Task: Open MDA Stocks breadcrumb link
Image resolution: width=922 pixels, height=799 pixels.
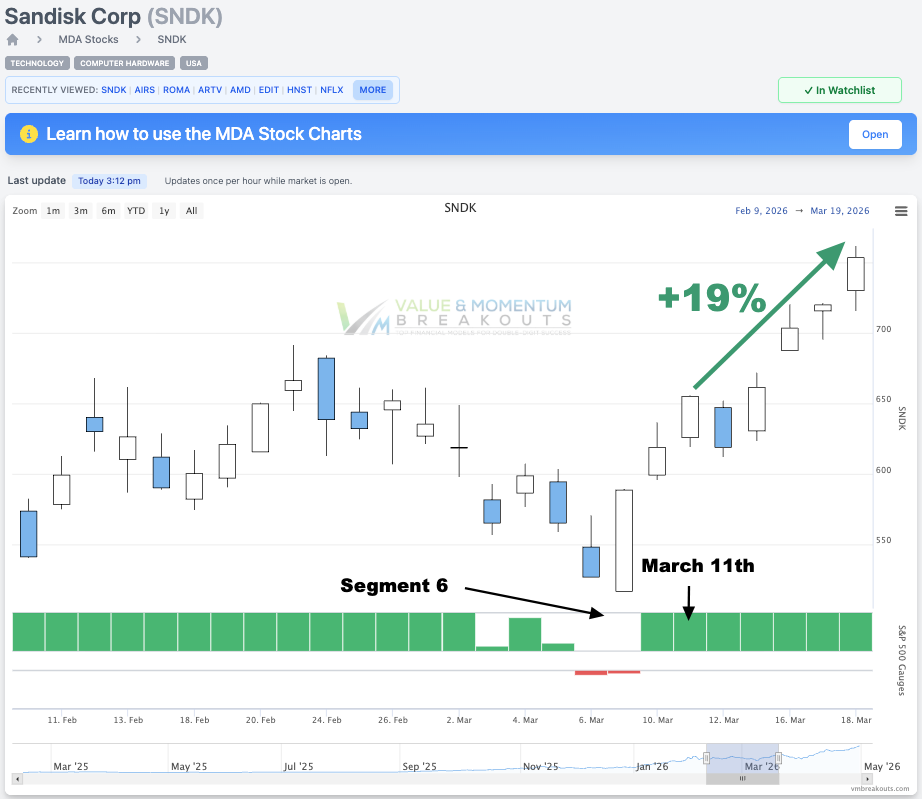Action: coord(88,39)
